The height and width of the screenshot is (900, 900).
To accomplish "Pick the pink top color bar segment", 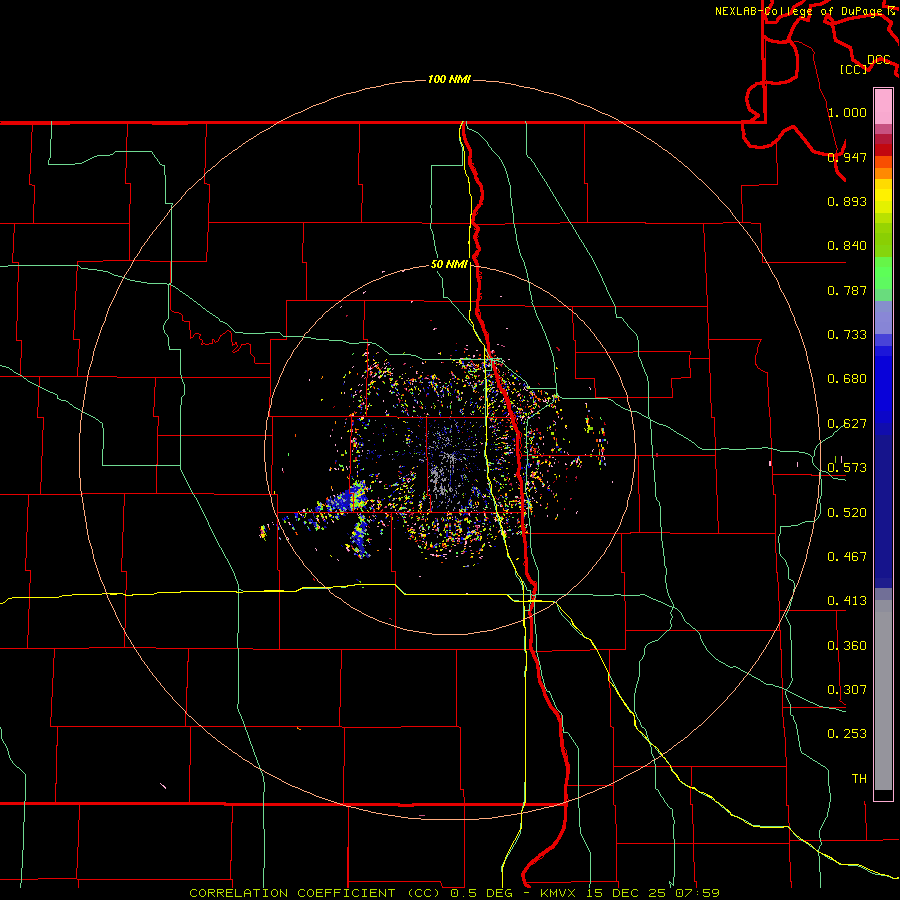I will pyautogui.click(x=883, y=106).
